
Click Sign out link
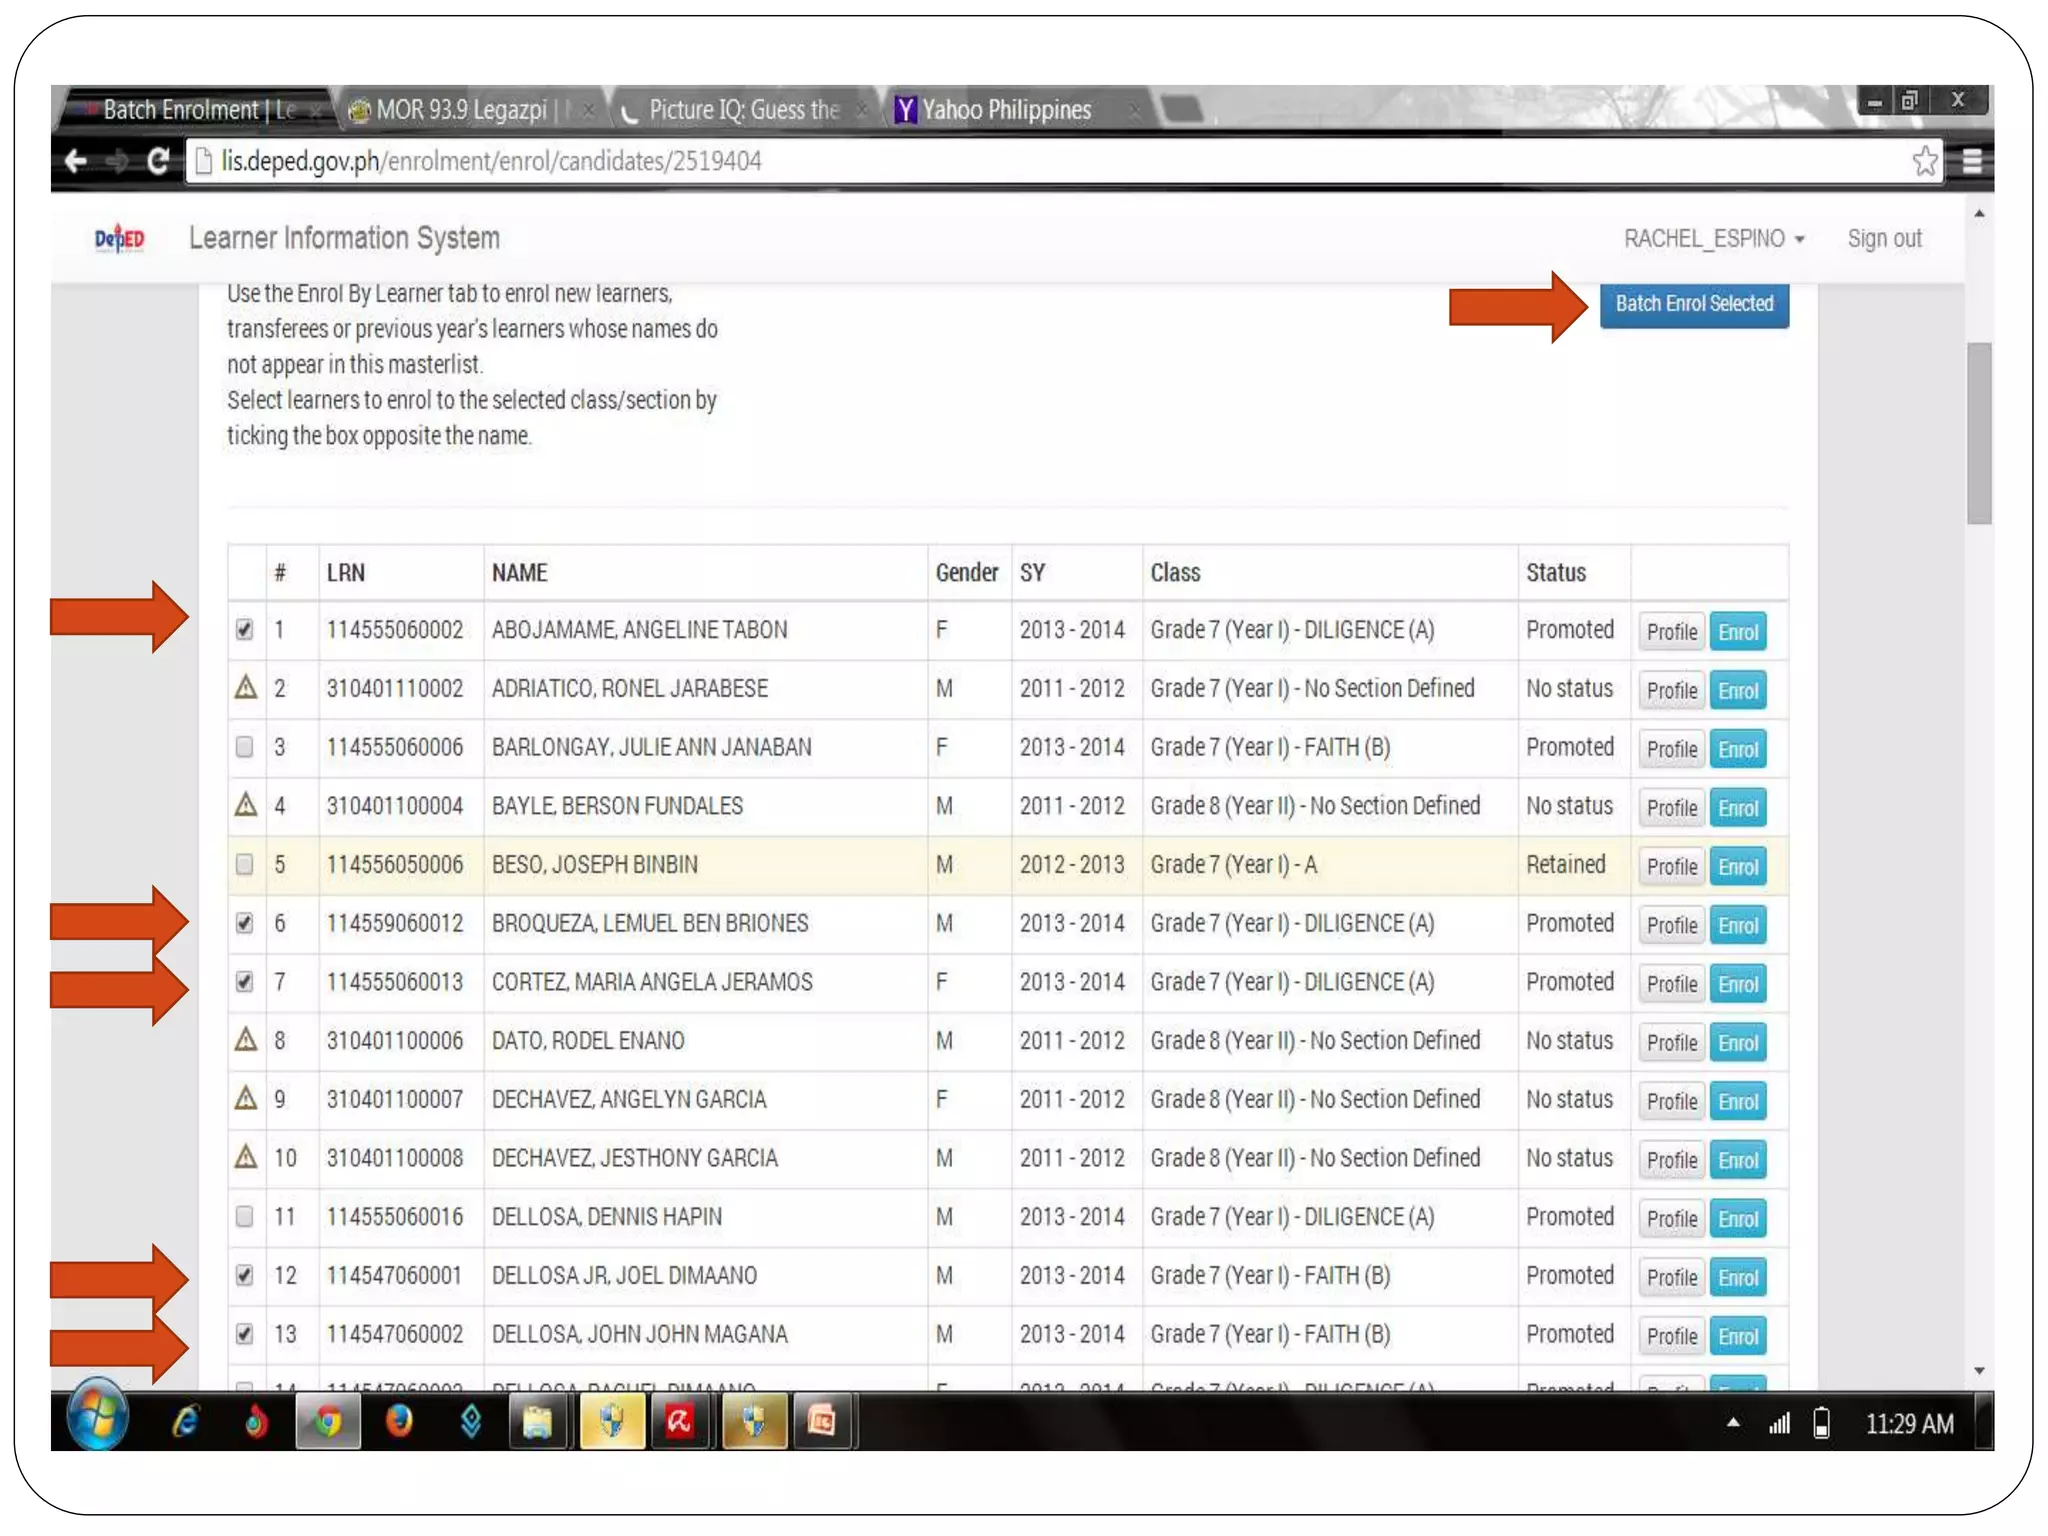(x=1884, y=239)
